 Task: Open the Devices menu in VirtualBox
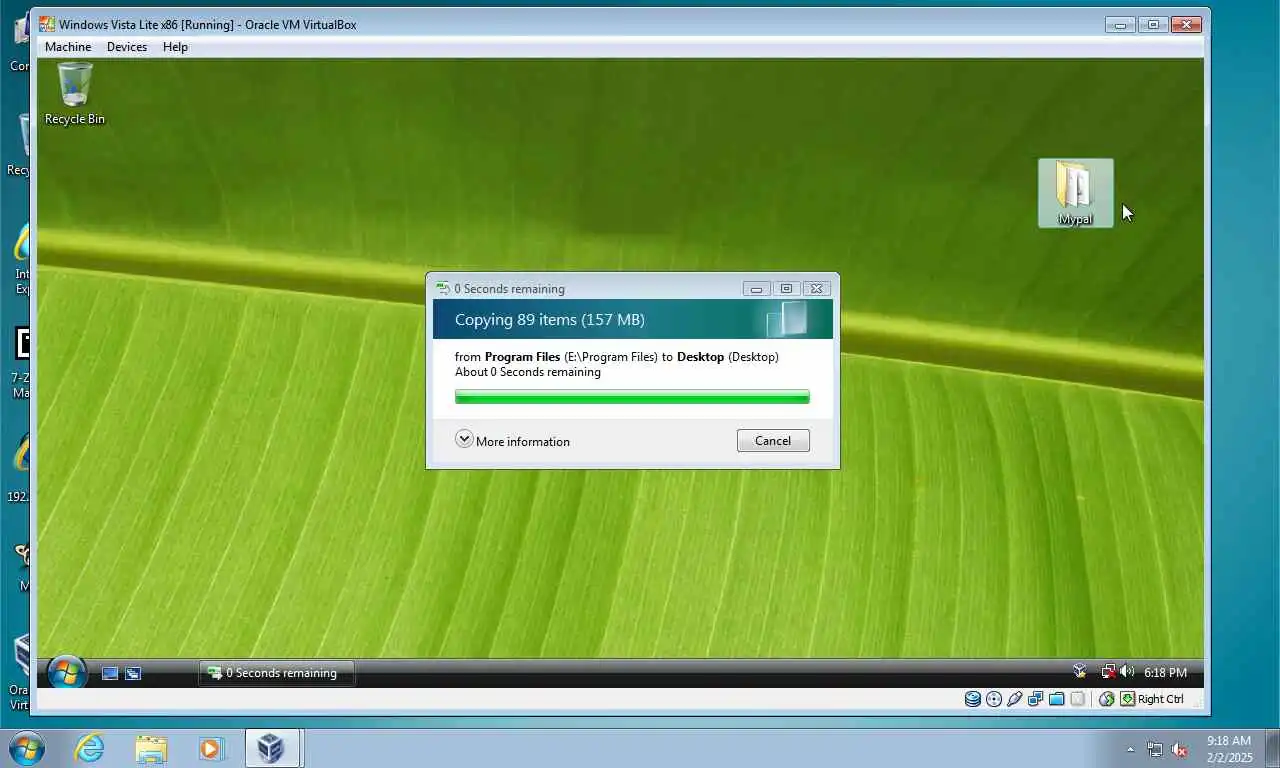[x=127, y=47]
